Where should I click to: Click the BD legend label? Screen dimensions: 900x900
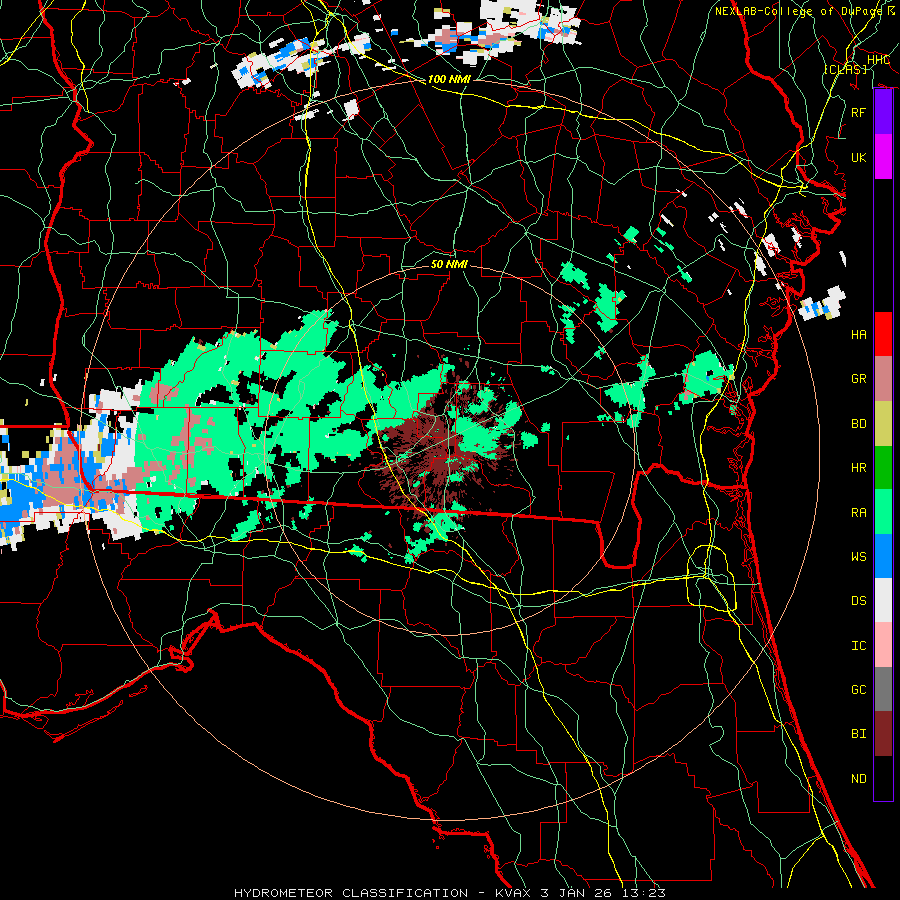(859, 423)
